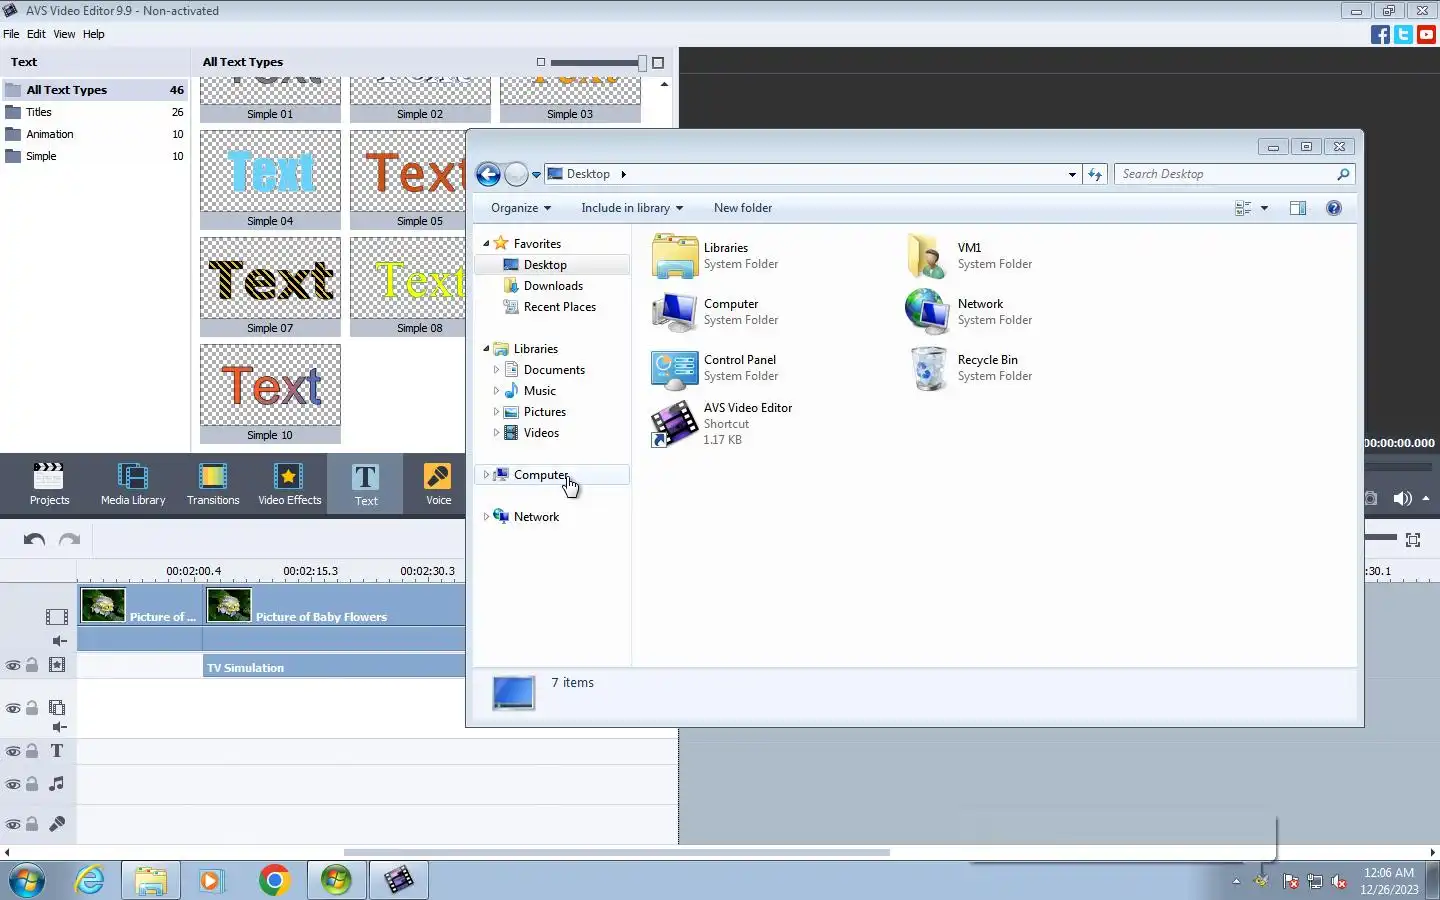
Task: Select the Recycle Bin item
Action: pos(970,368)
